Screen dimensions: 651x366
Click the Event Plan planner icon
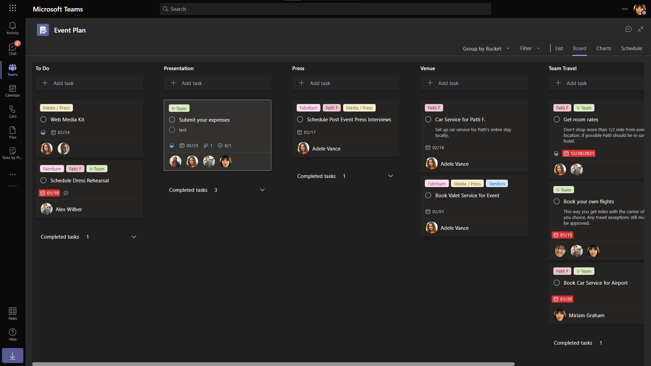tap(43, 30)
